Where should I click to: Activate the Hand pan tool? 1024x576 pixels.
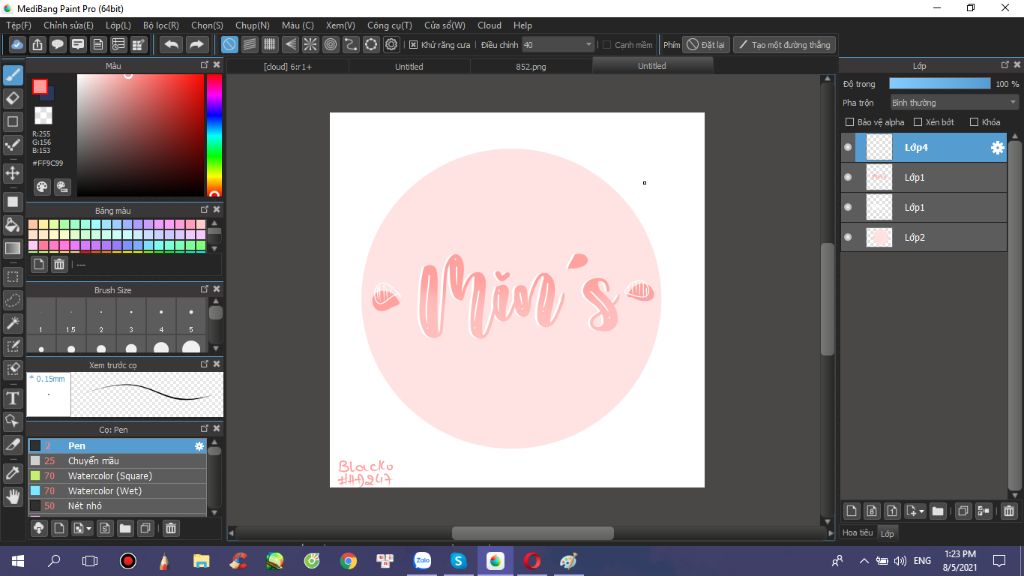(x=13, y=496)
